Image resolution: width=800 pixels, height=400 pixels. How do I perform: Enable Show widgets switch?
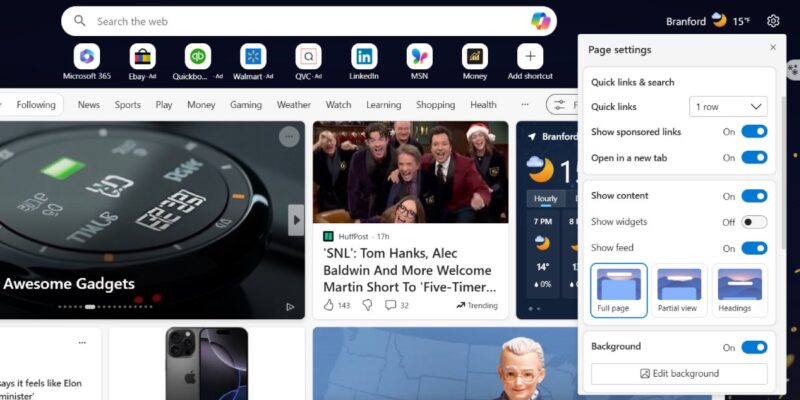click(754, 222)
